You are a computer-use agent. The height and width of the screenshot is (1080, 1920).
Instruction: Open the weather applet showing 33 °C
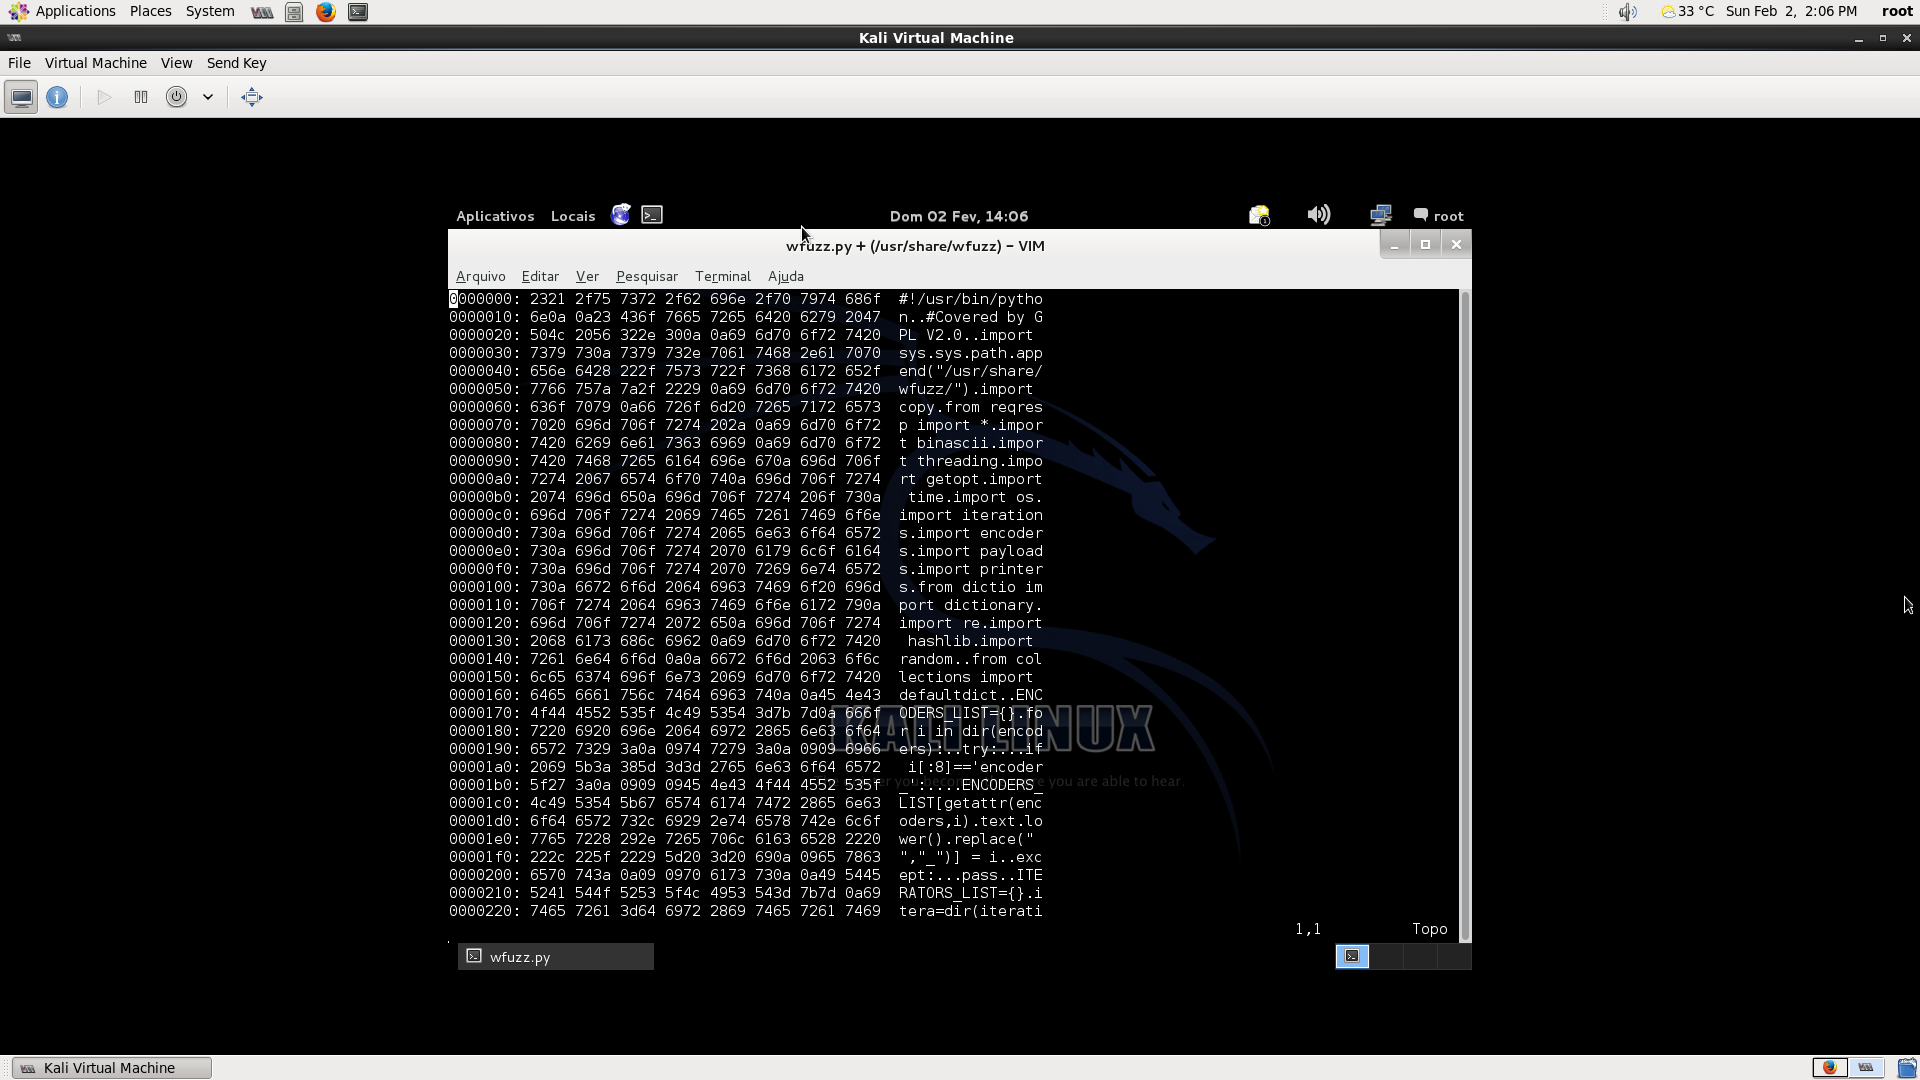click(1688, 11)
